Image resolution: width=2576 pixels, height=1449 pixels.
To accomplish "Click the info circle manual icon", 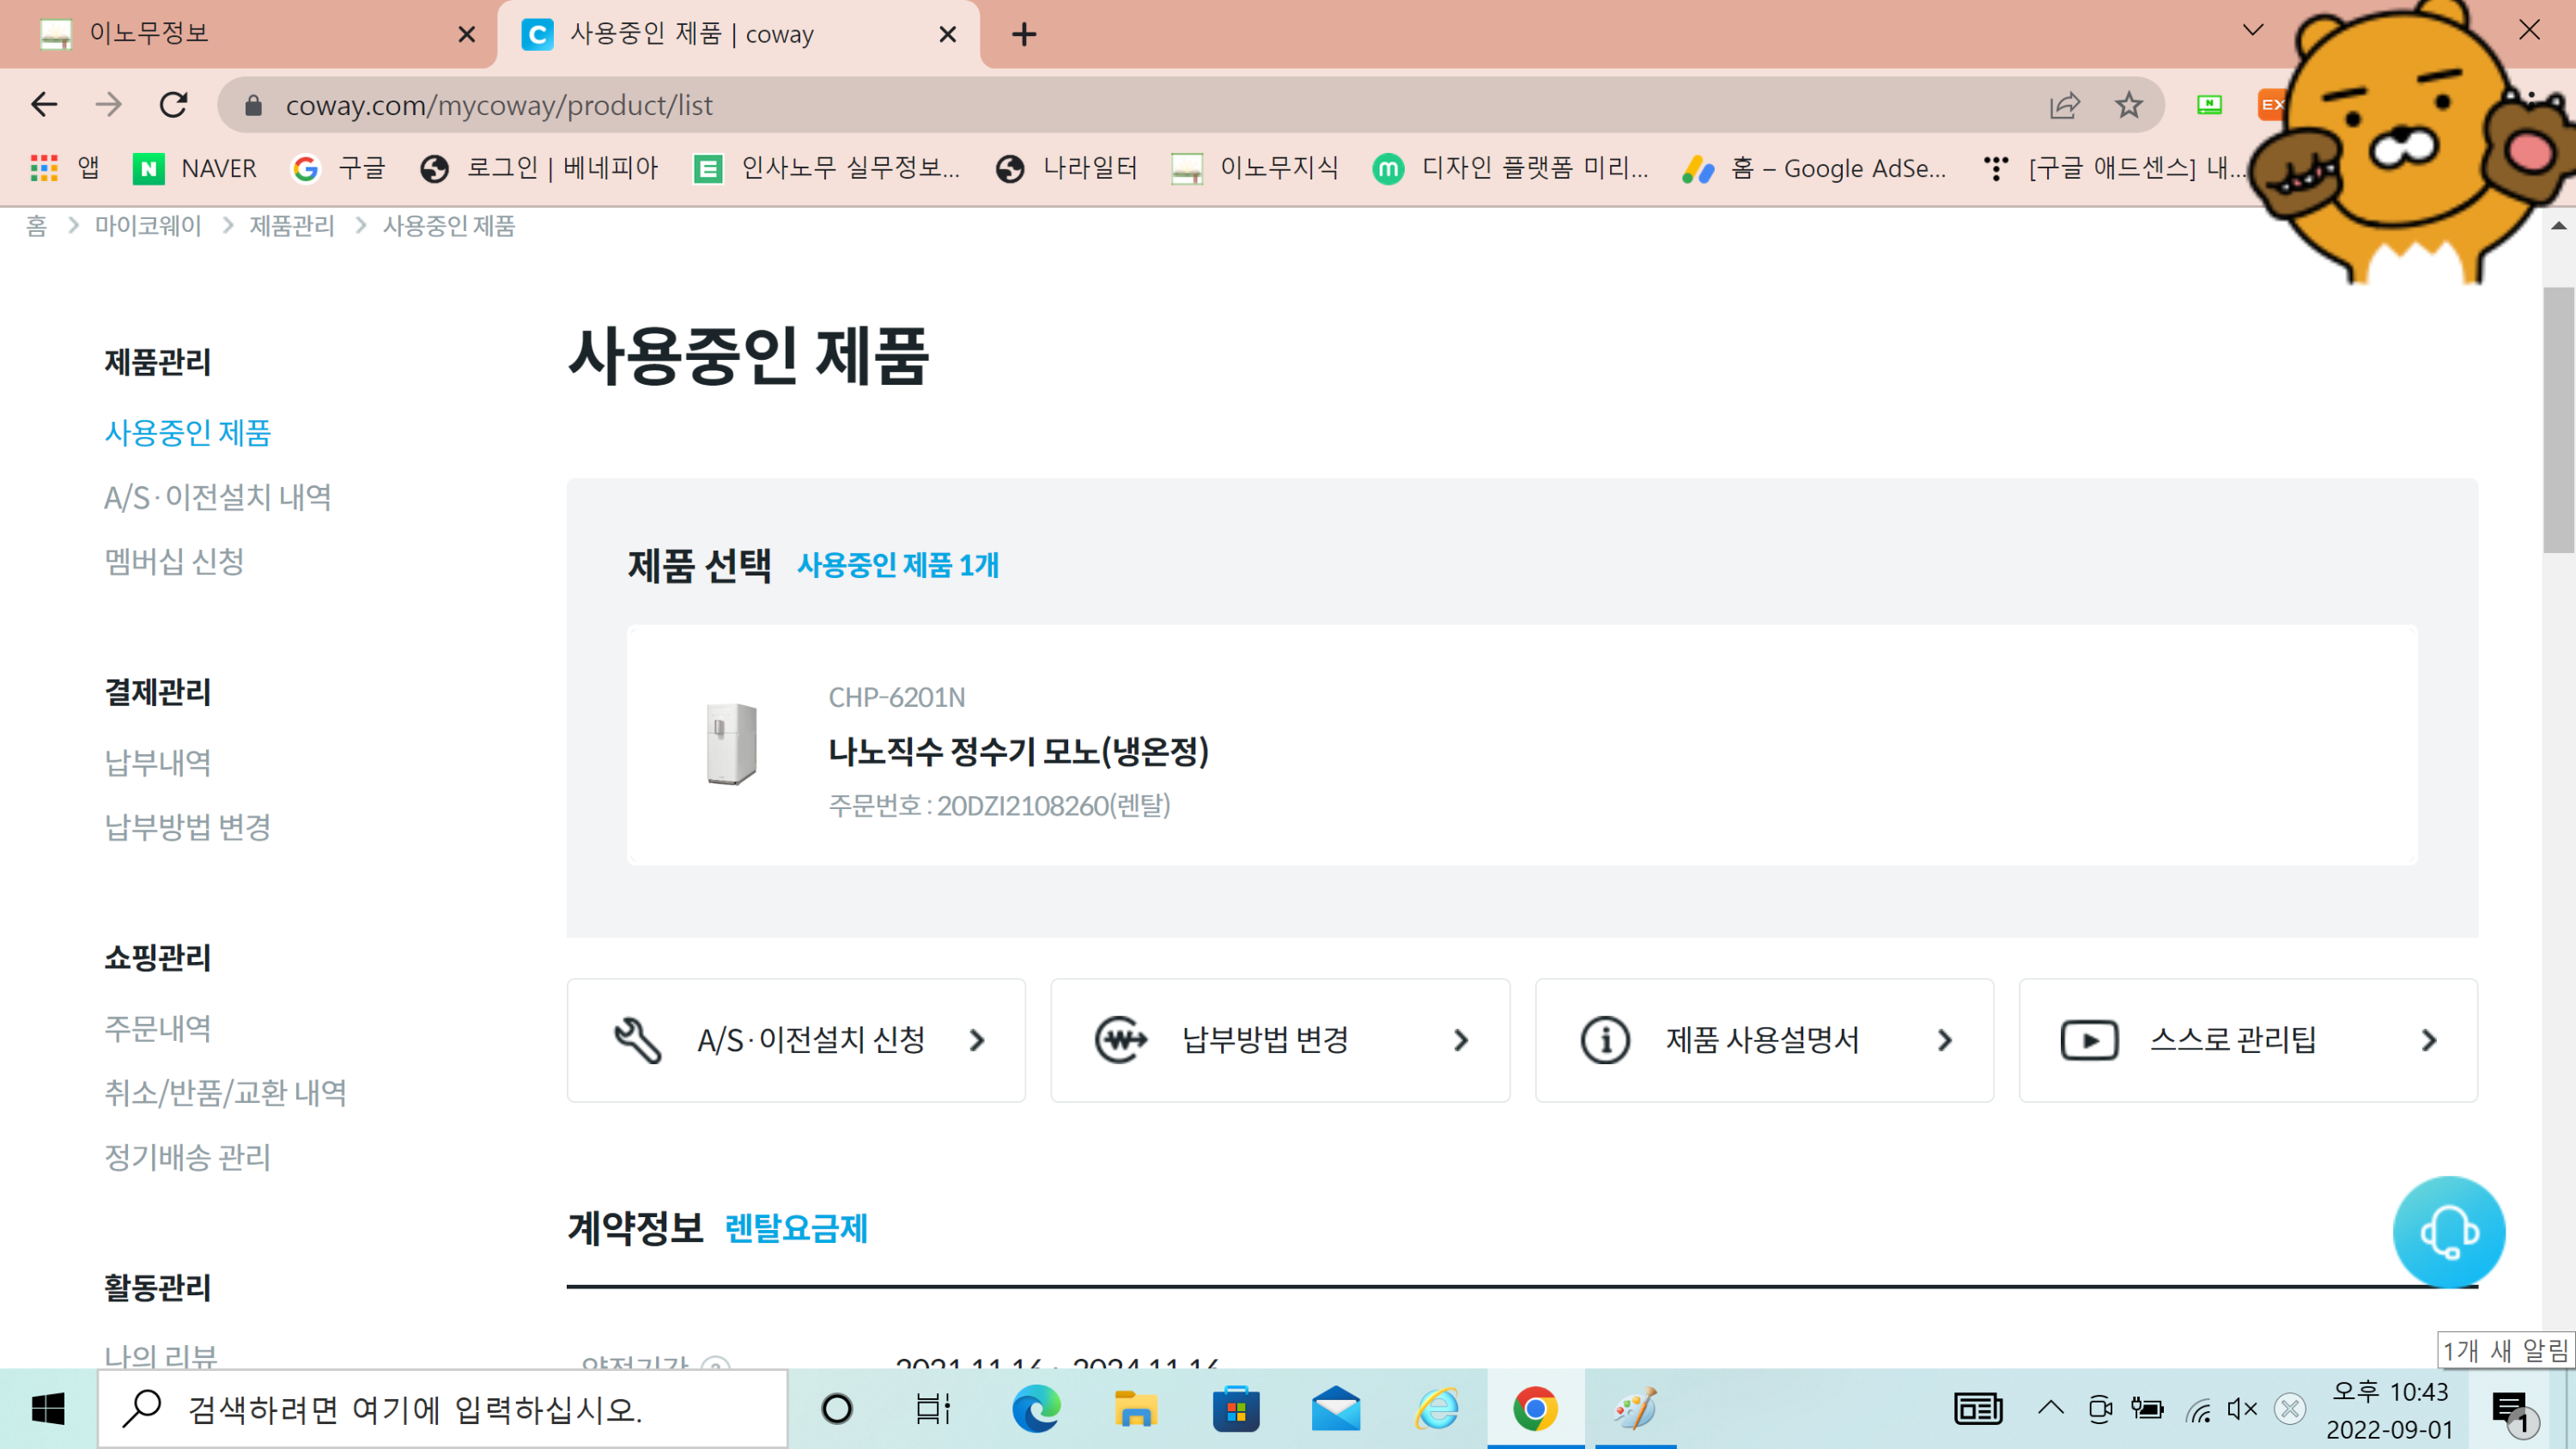I will tap(1605, 1040).
